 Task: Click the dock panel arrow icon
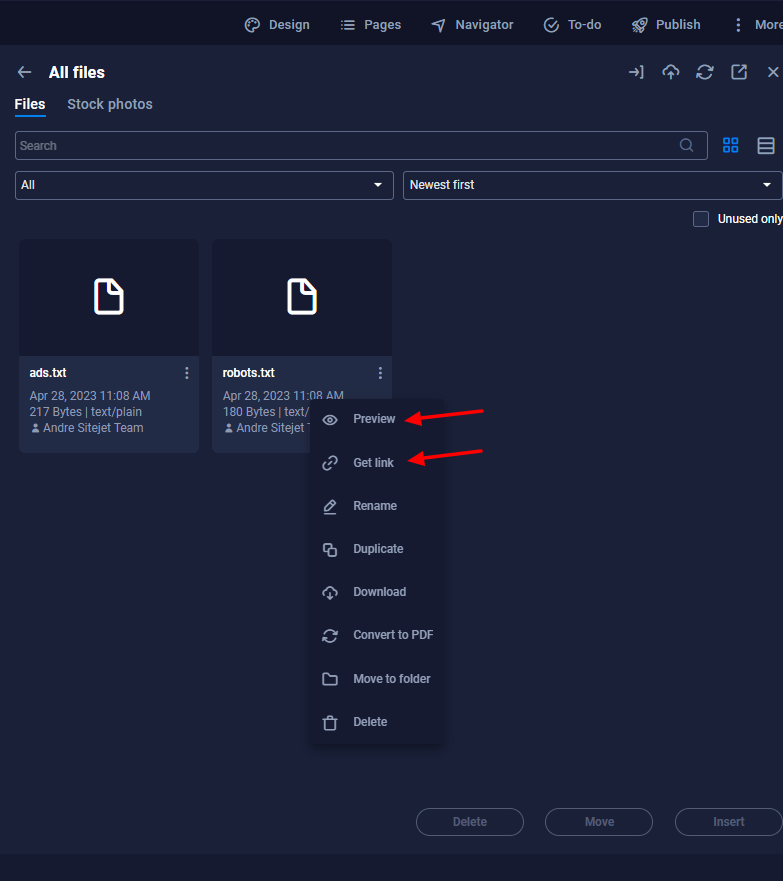pyautogui.click(x=636, y=72)
